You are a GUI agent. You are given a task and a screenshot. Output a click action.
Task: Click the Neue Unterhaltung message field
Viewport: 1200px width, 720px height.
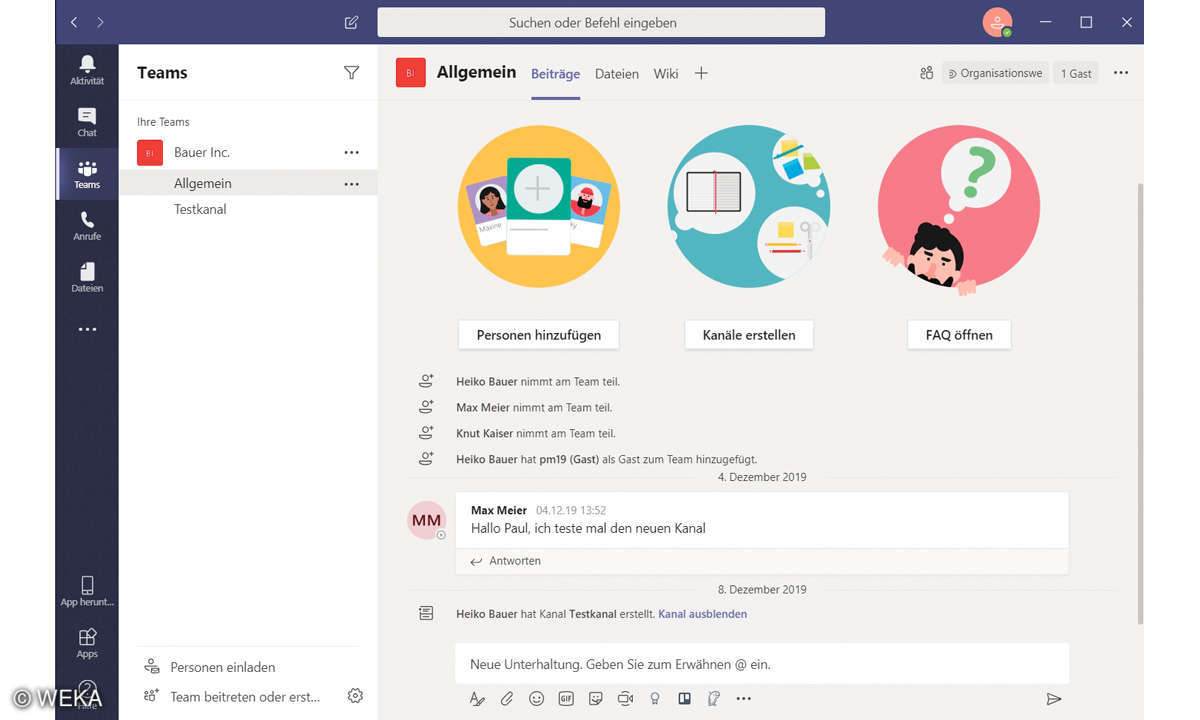point(762,663)
